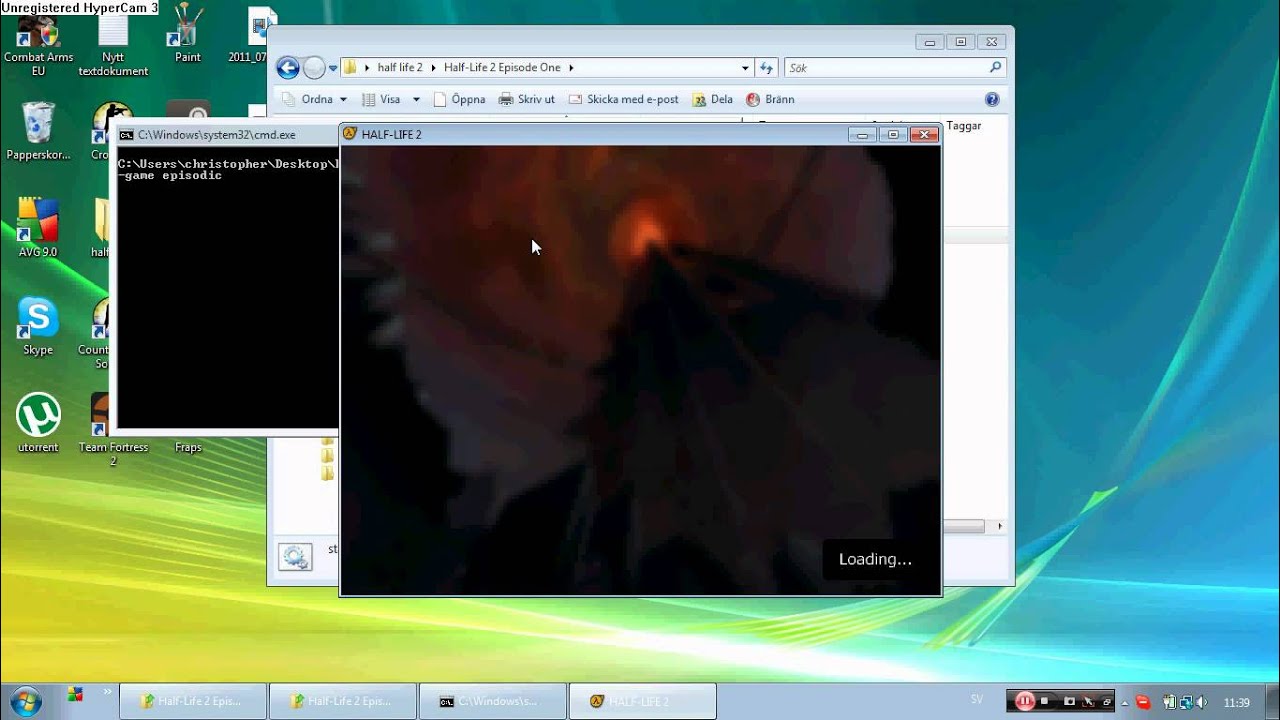Expand the Visa dropdown arrow
The height and width of the screenshot is (720, 1280).
416,99
